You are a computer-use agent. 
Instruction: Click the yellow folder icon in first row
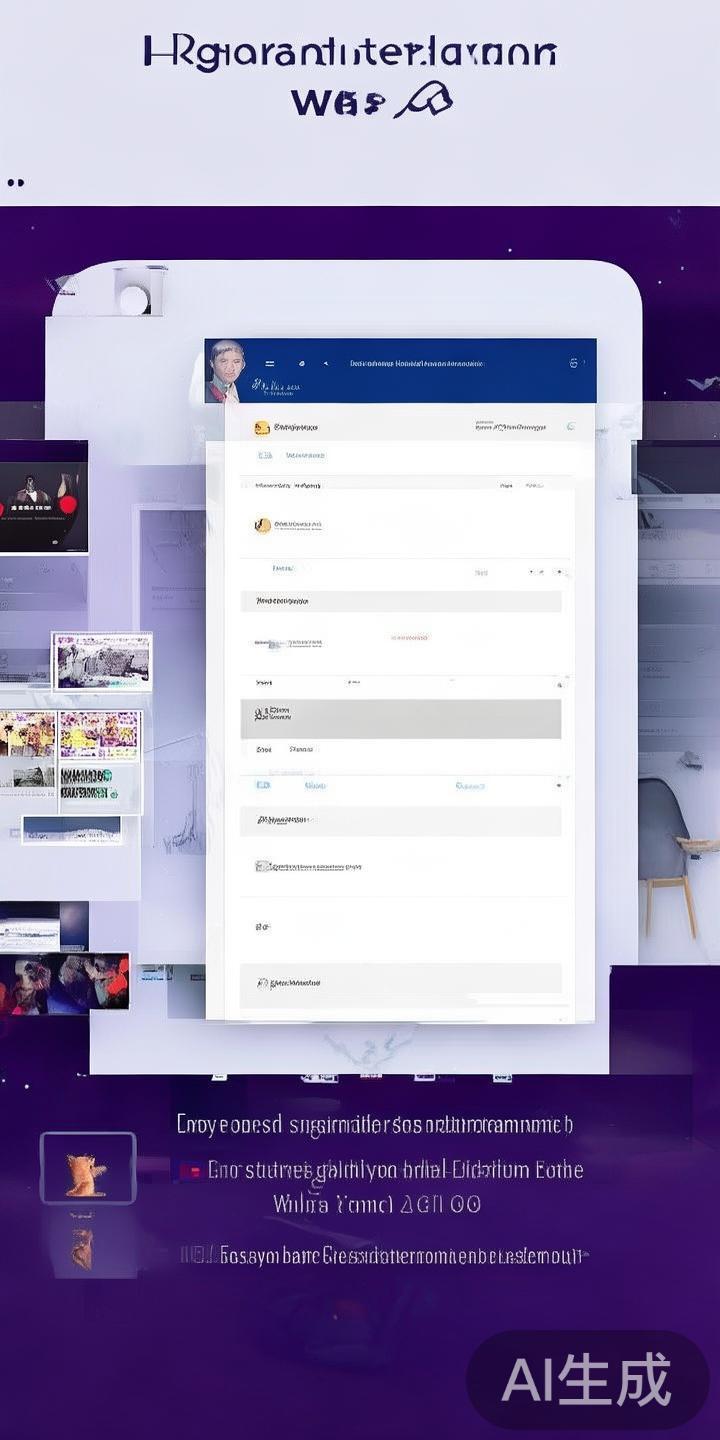tap(262, 427)
